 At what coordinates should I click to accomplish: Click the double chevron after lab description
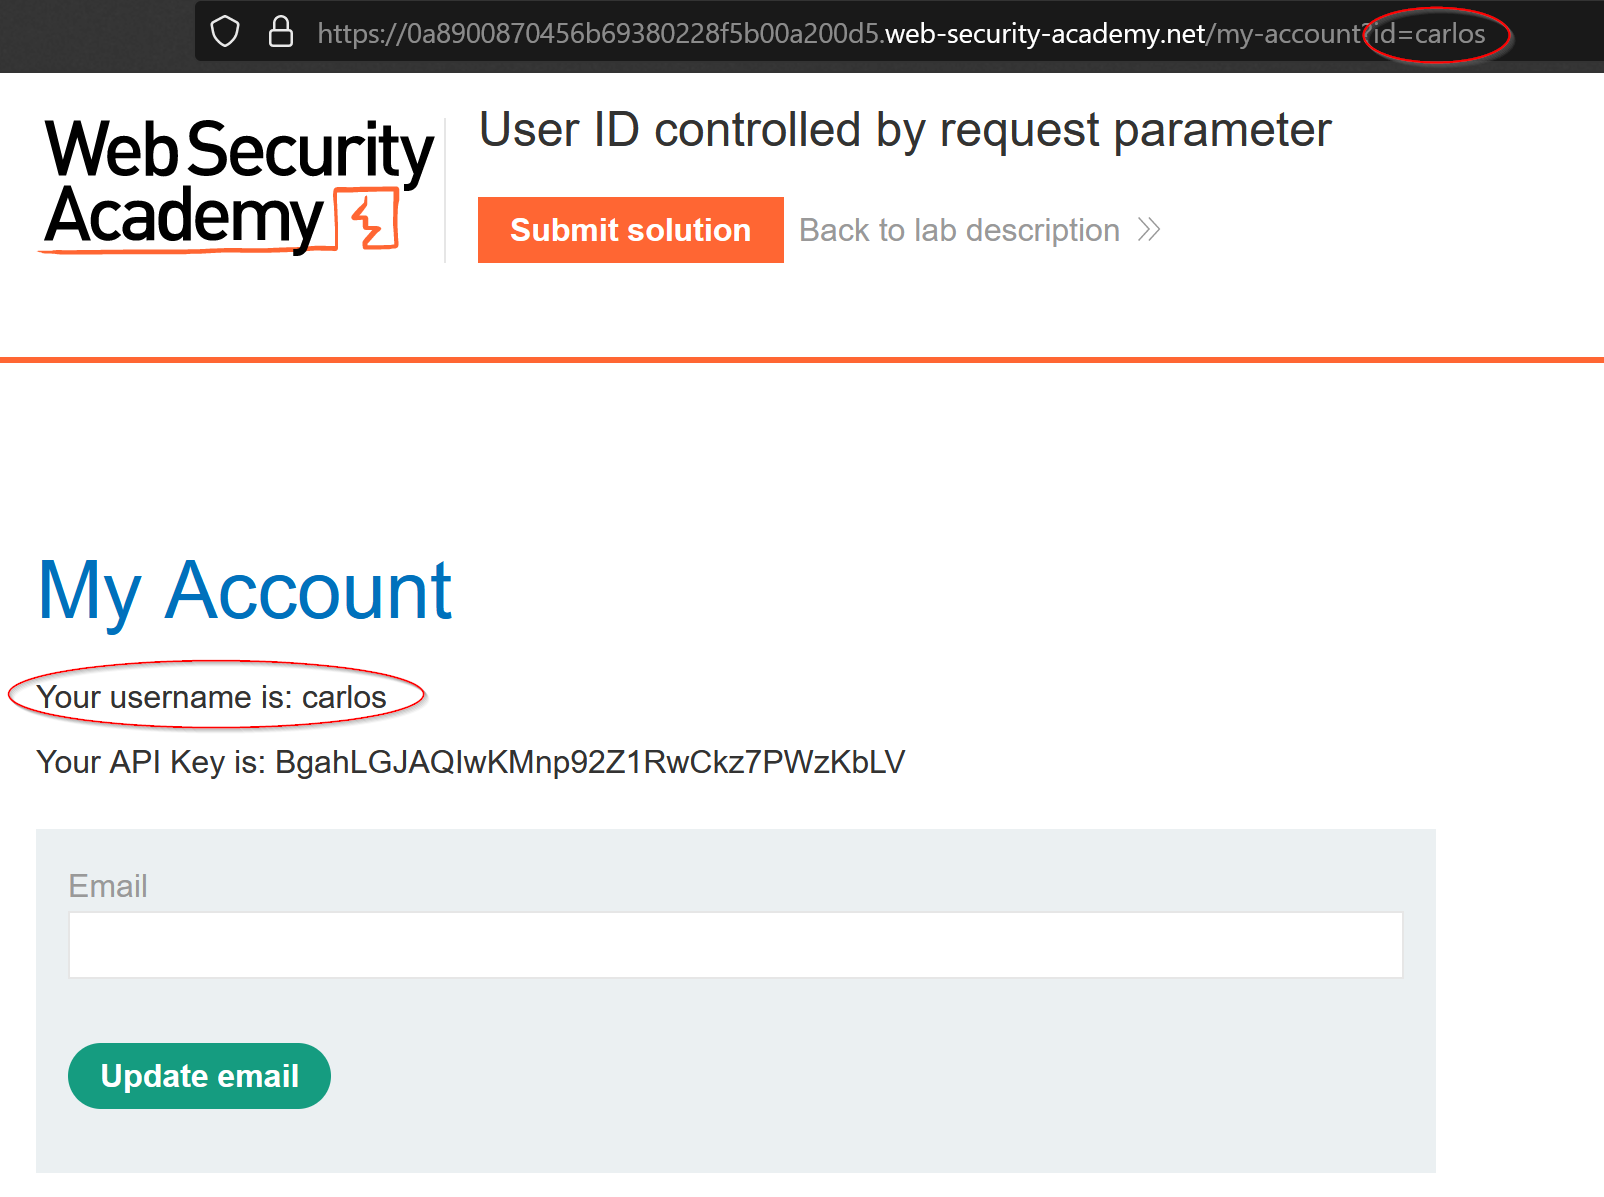coord(1149,230)
